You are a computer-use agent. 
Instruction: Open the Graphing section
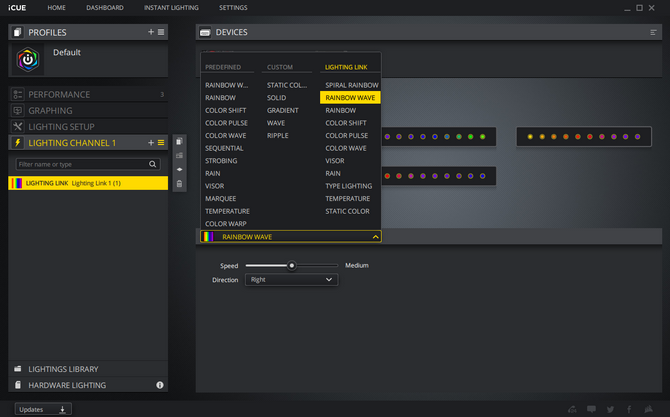click(88, 111)
